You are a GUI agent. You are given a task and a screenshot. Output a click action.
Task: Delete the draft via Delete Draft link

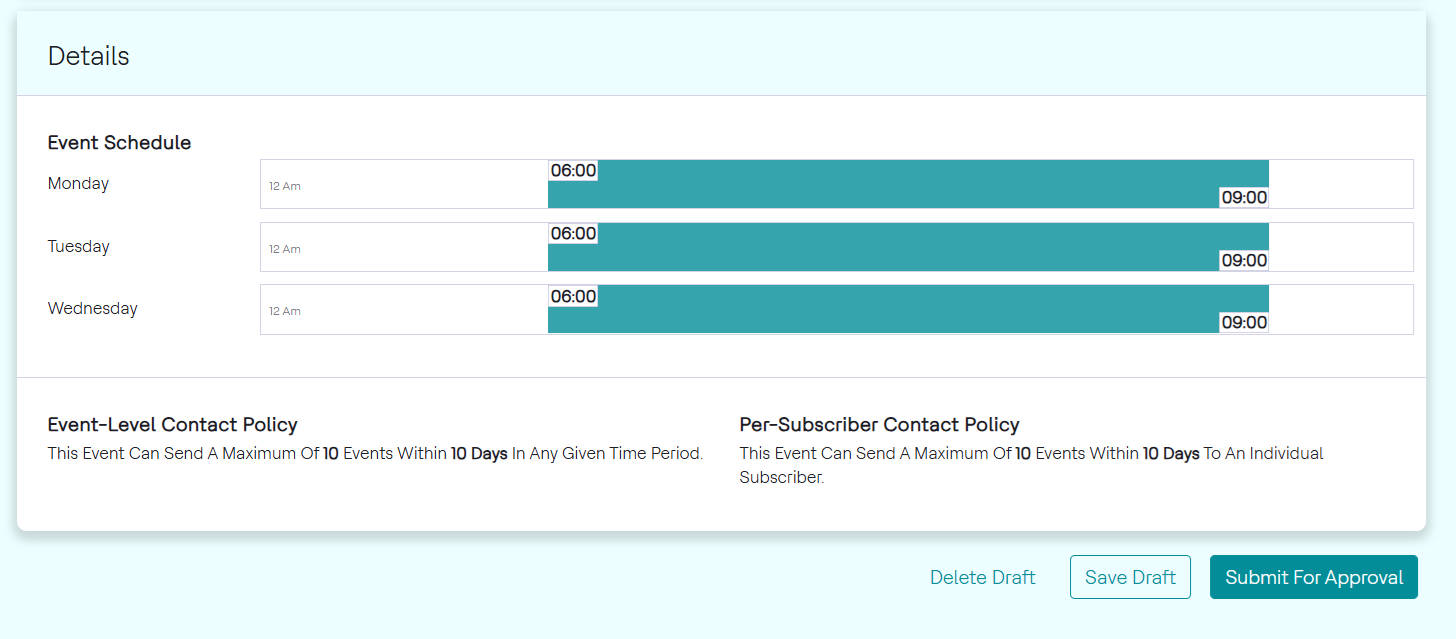coord(982,577)
